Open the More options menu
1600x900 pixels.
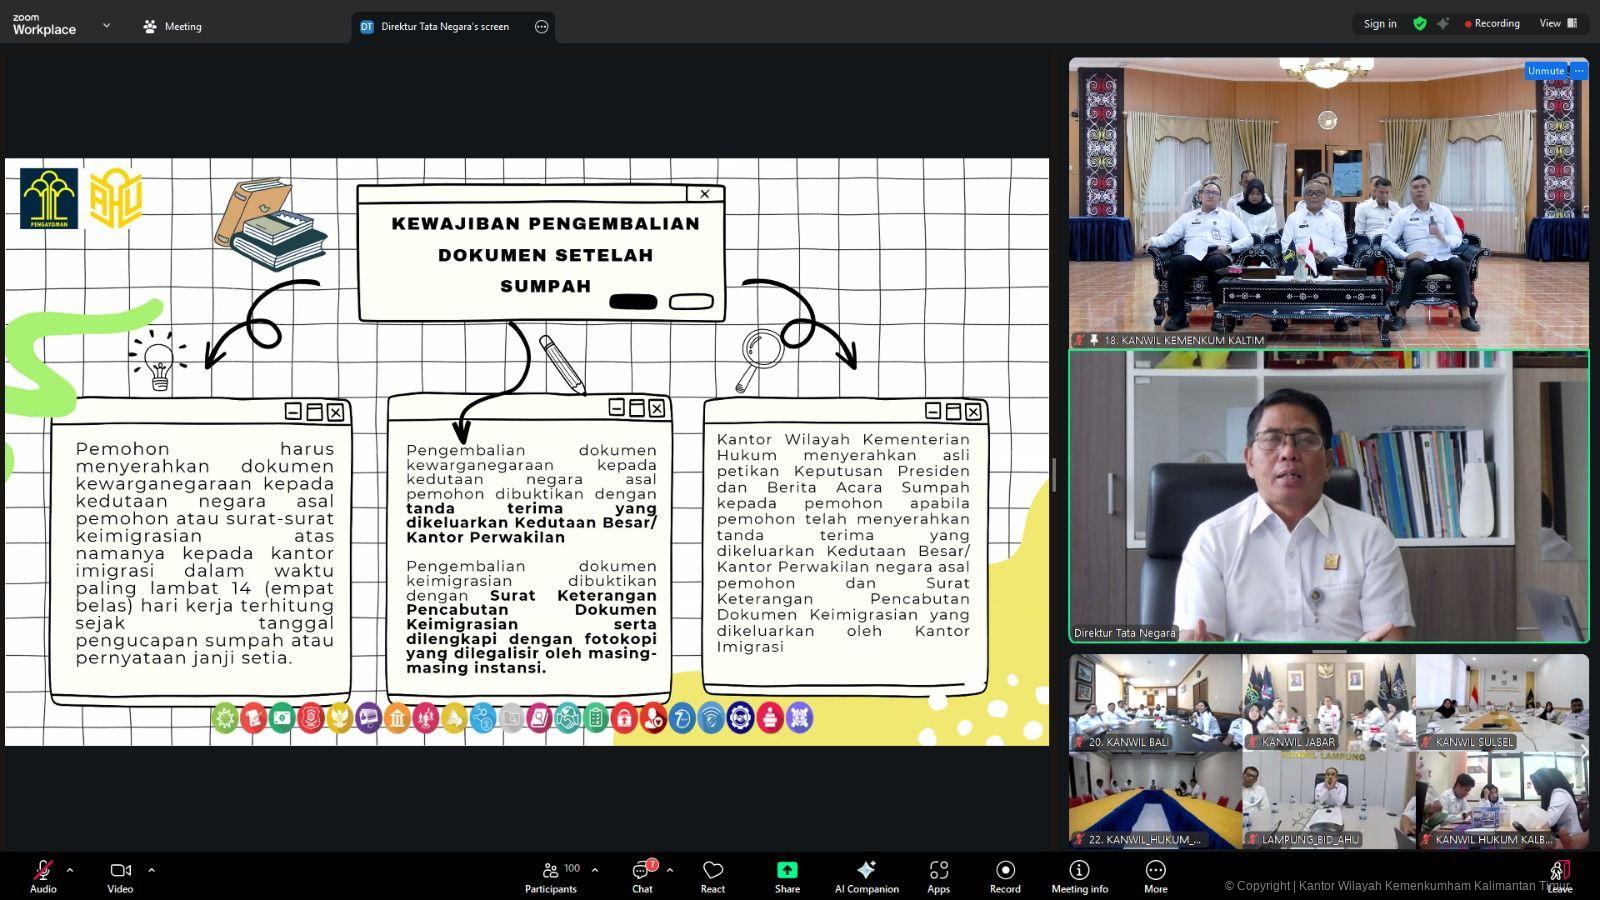(1155, 876)
